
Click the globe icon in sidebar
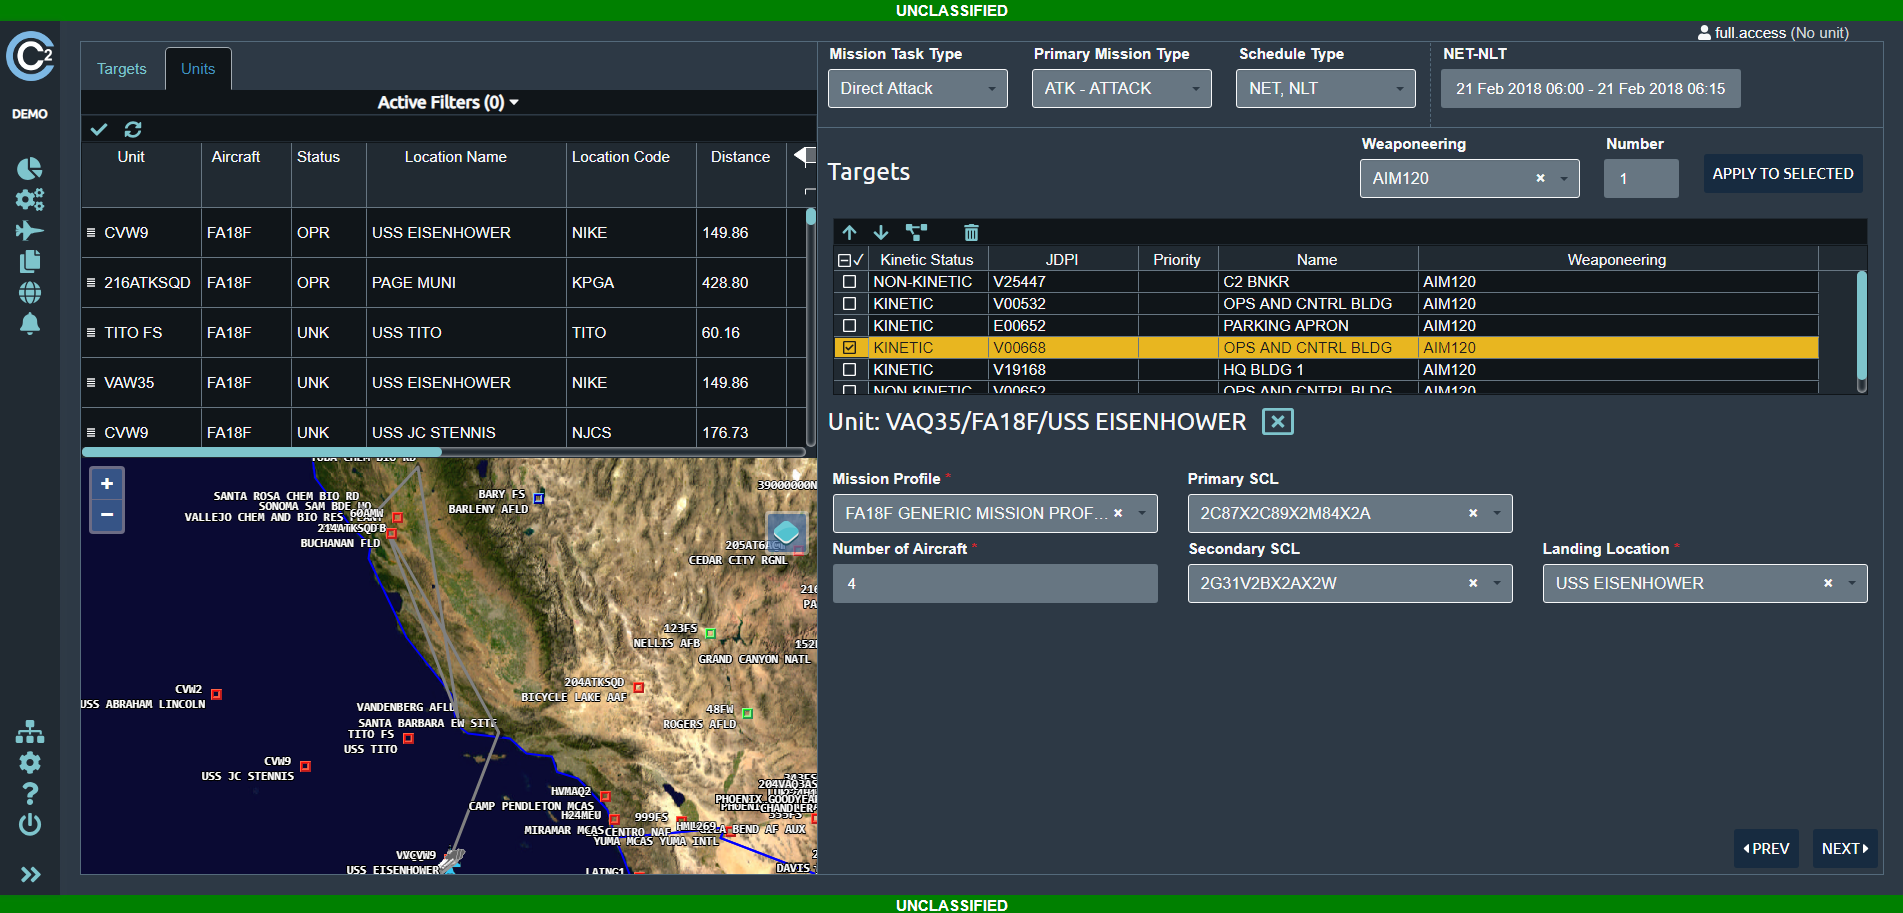tap(30, 292)
